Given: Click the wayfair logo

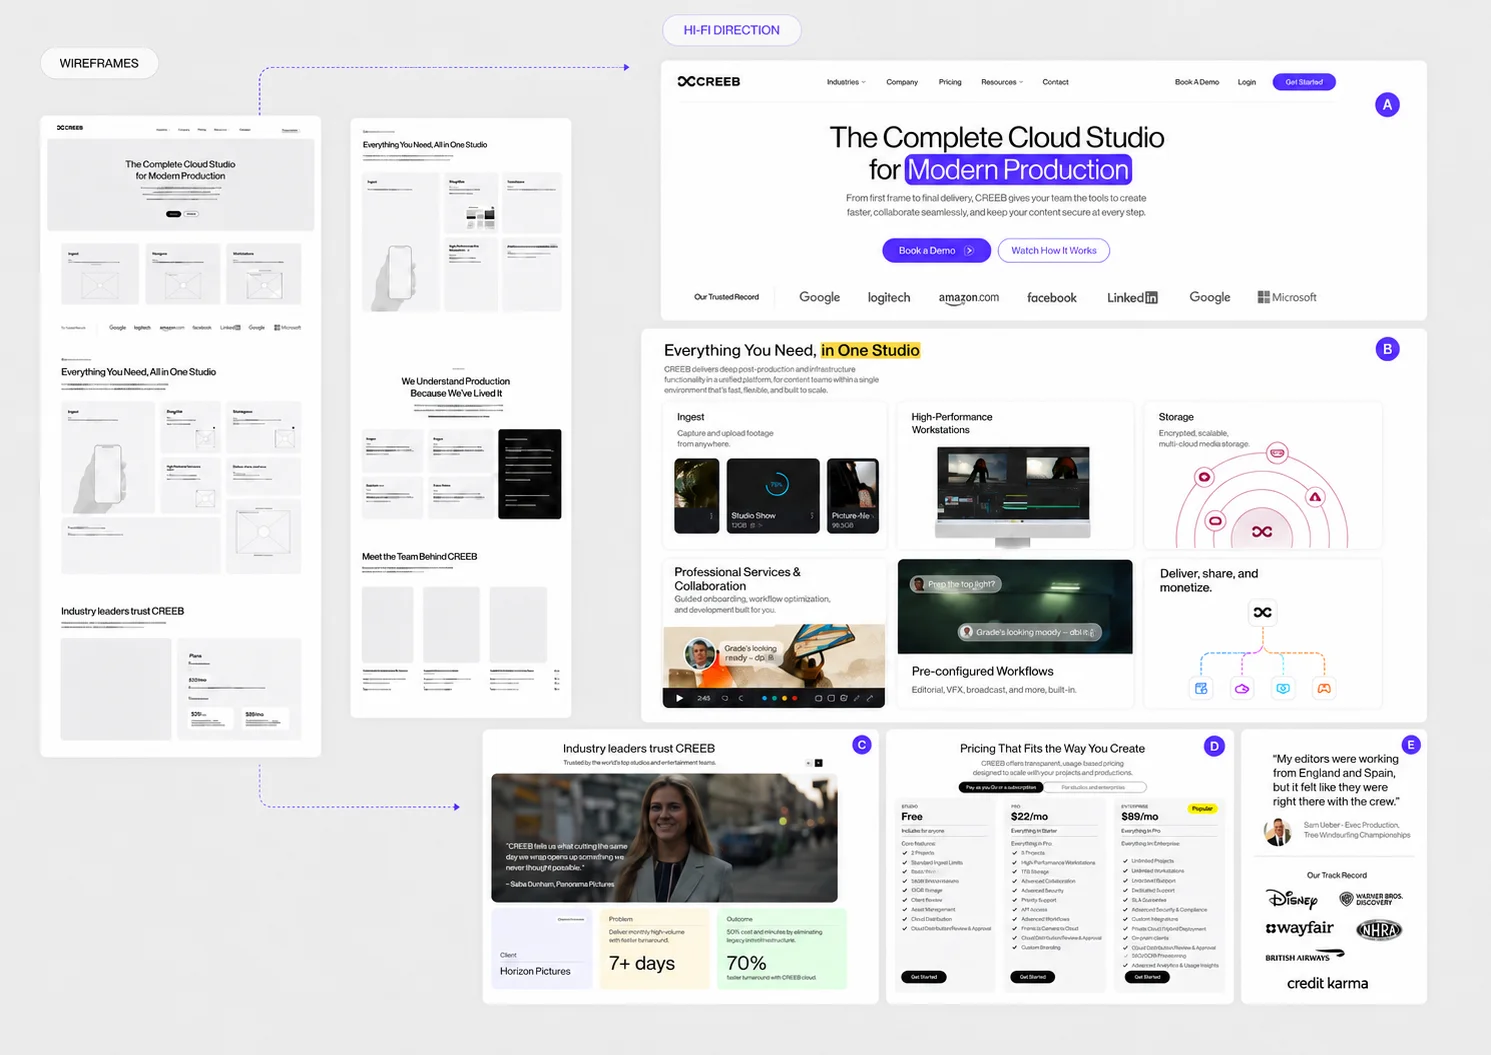Looking at the screenshot, I should pyautogui.click(x=1300, y=928).
